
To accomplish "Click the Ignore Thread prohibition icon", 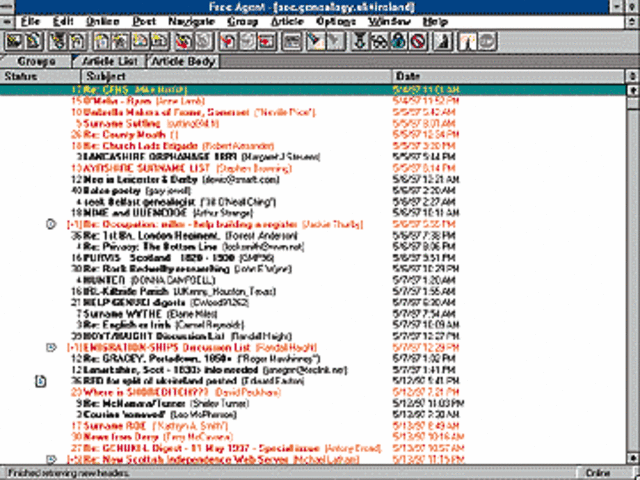I will pos(420,42).
